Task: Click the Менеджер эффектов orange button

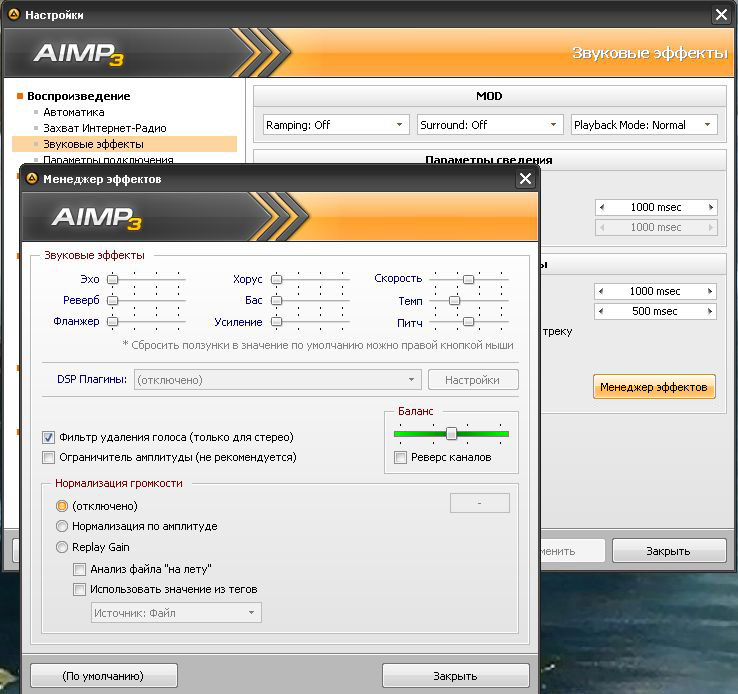Action: coord(654,387)
